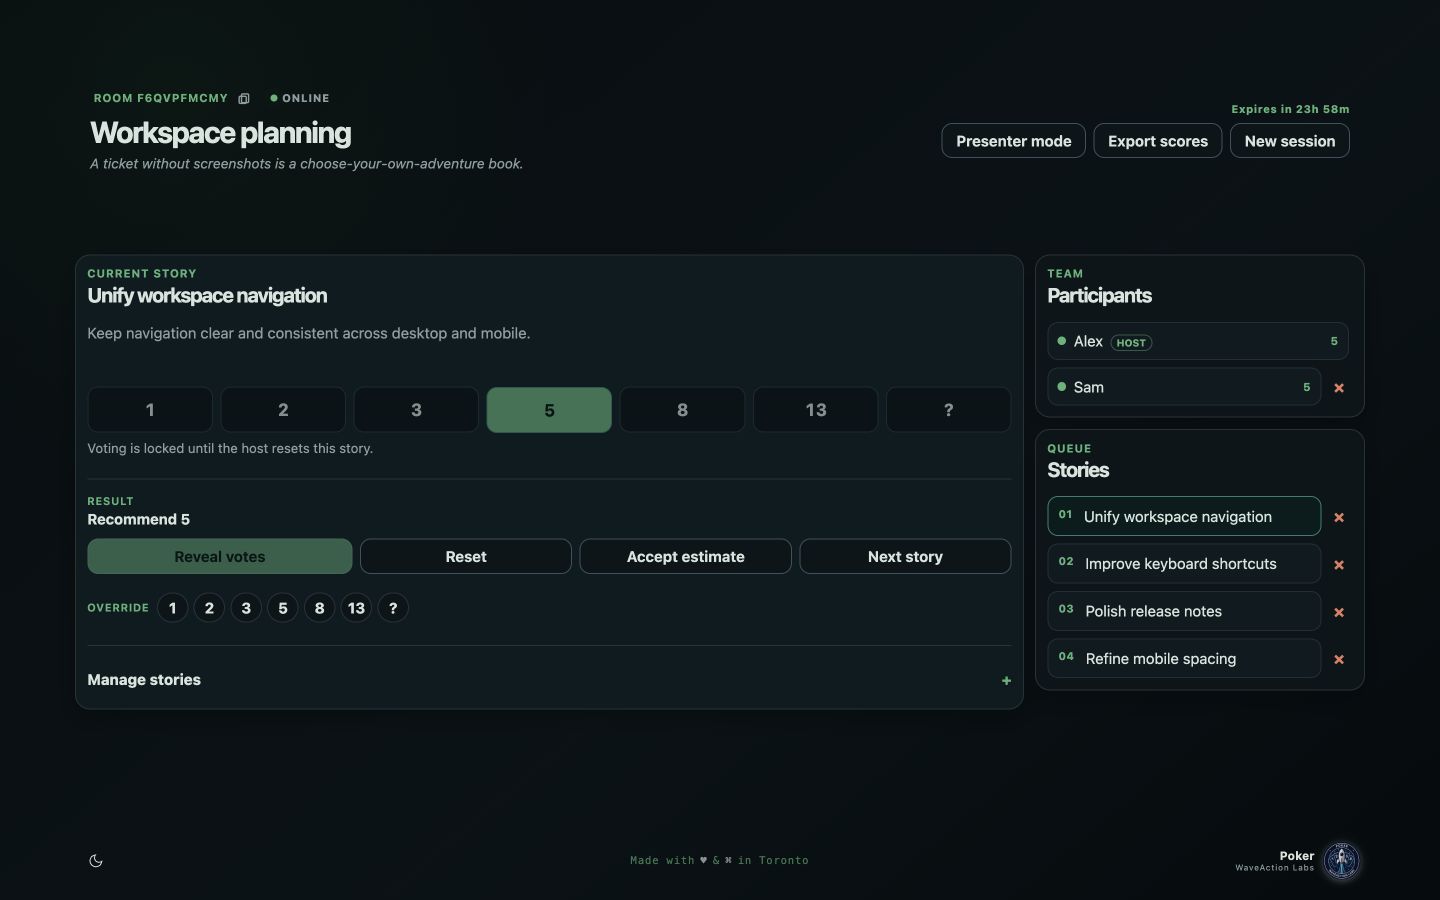
Task: Delete the Unify workspace navigation story
Action: (1339, 517)
